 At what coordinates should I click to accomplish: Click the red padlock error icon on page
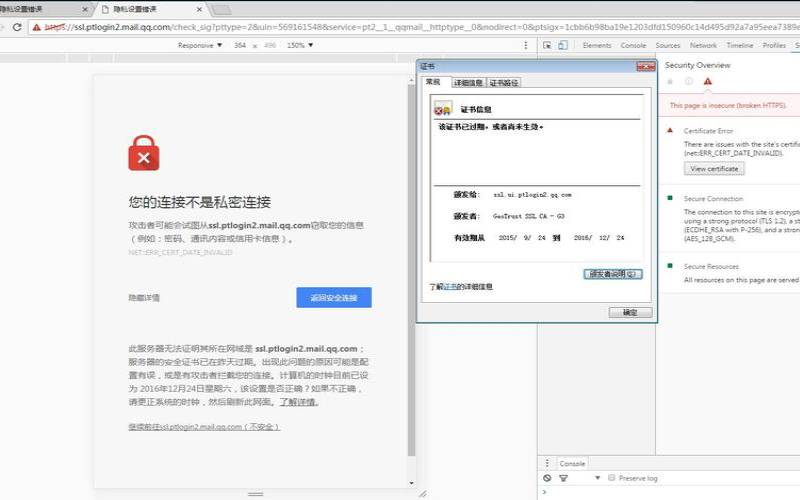pos(144,153)
